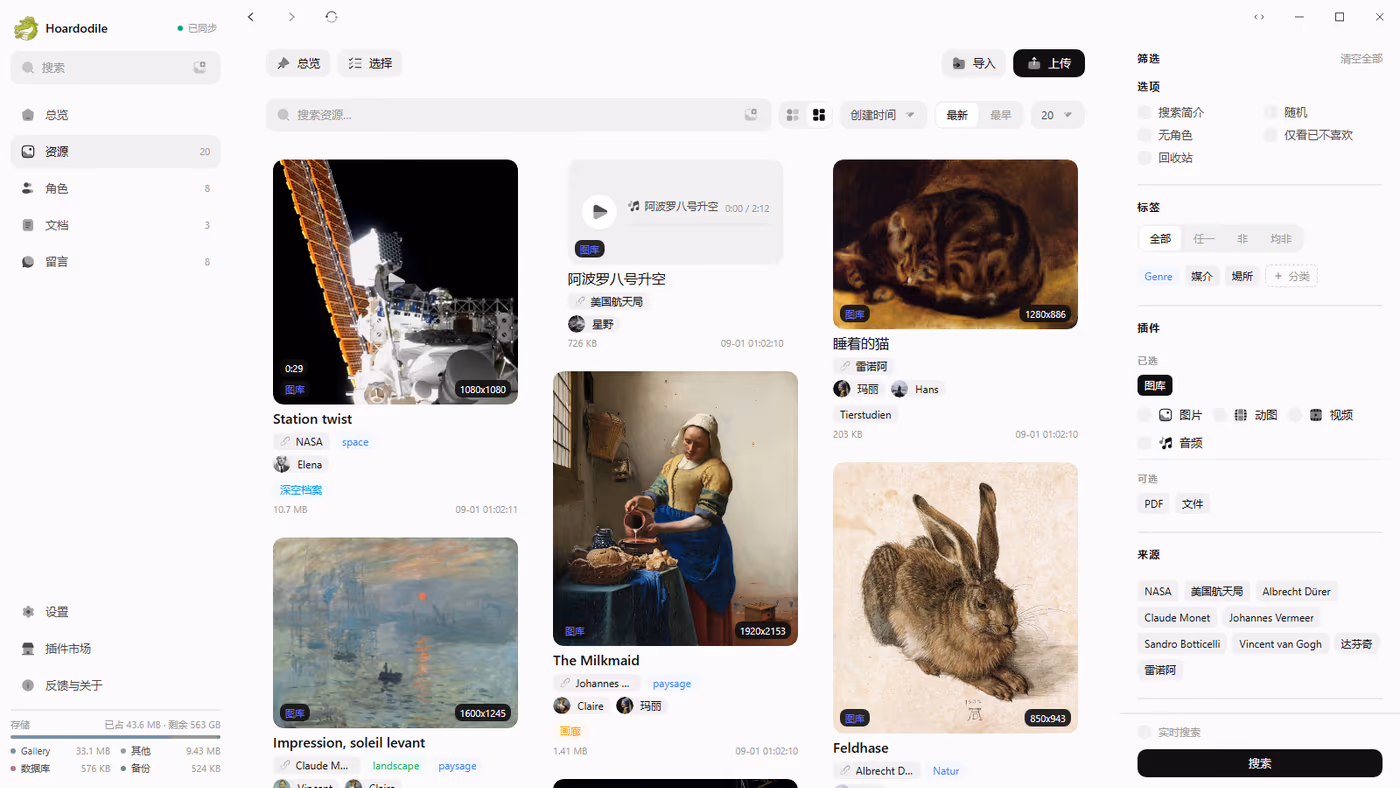
Task: Click the 导入 import button
Action: (x=974, y=63)
